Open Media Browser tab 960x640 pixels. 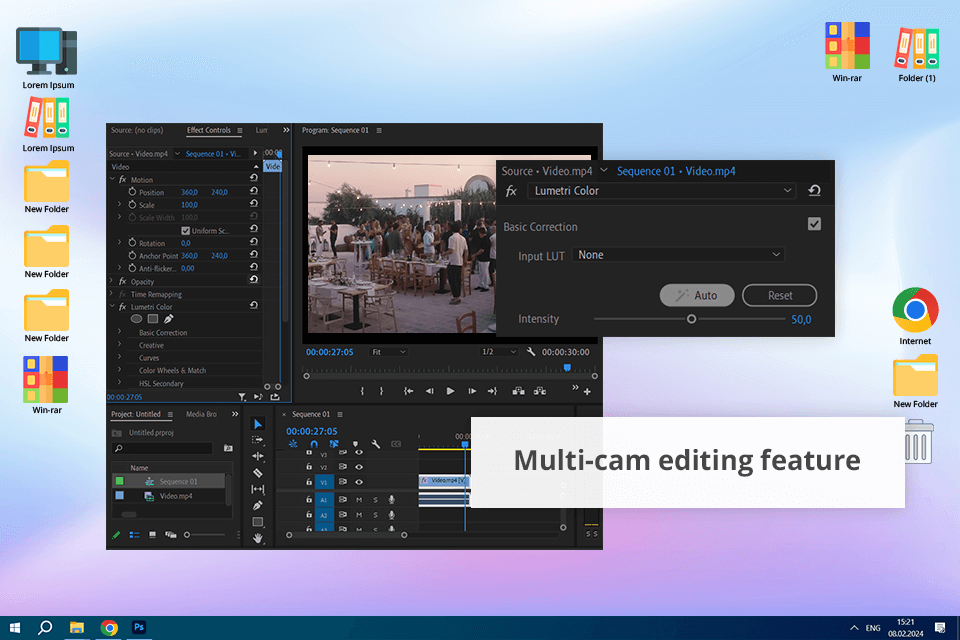pyautogui.click(x=201, y=414)
